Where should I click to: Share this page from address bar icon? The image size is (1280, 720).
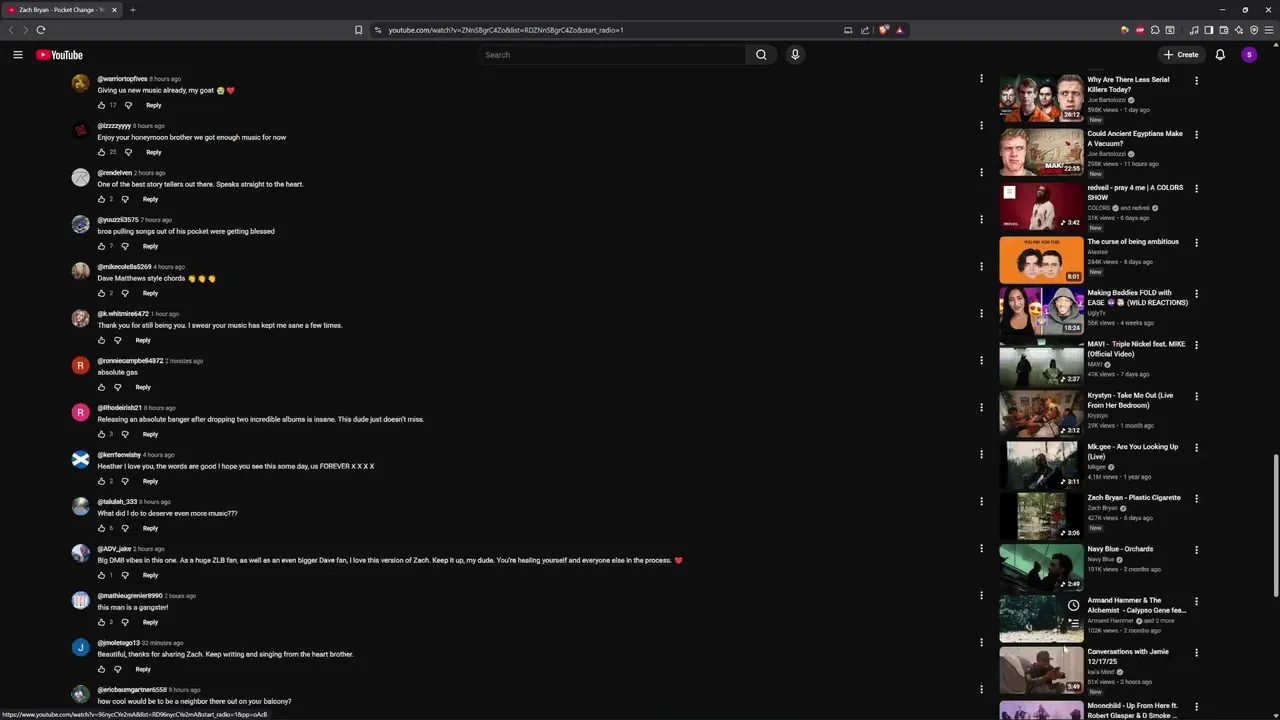tap(865, 30)
